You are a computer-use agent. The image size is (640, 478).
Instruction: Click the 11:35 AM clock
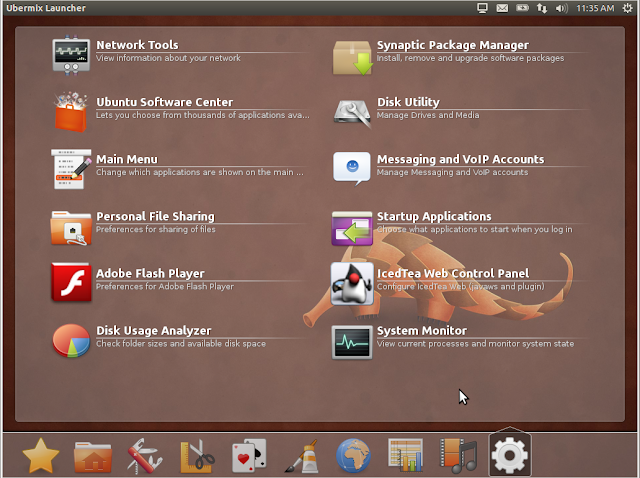coord(595,8)
